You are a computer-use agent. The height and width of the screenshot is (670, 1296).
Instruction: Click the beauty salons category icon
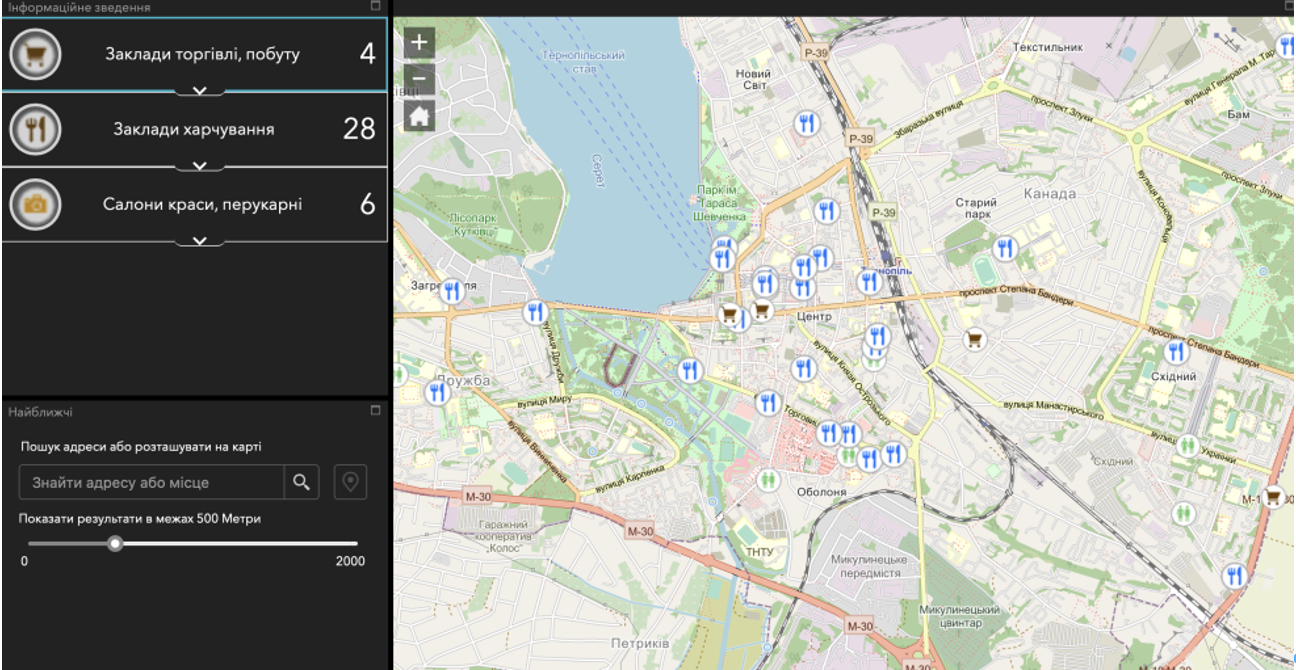(x=36, y=204)
